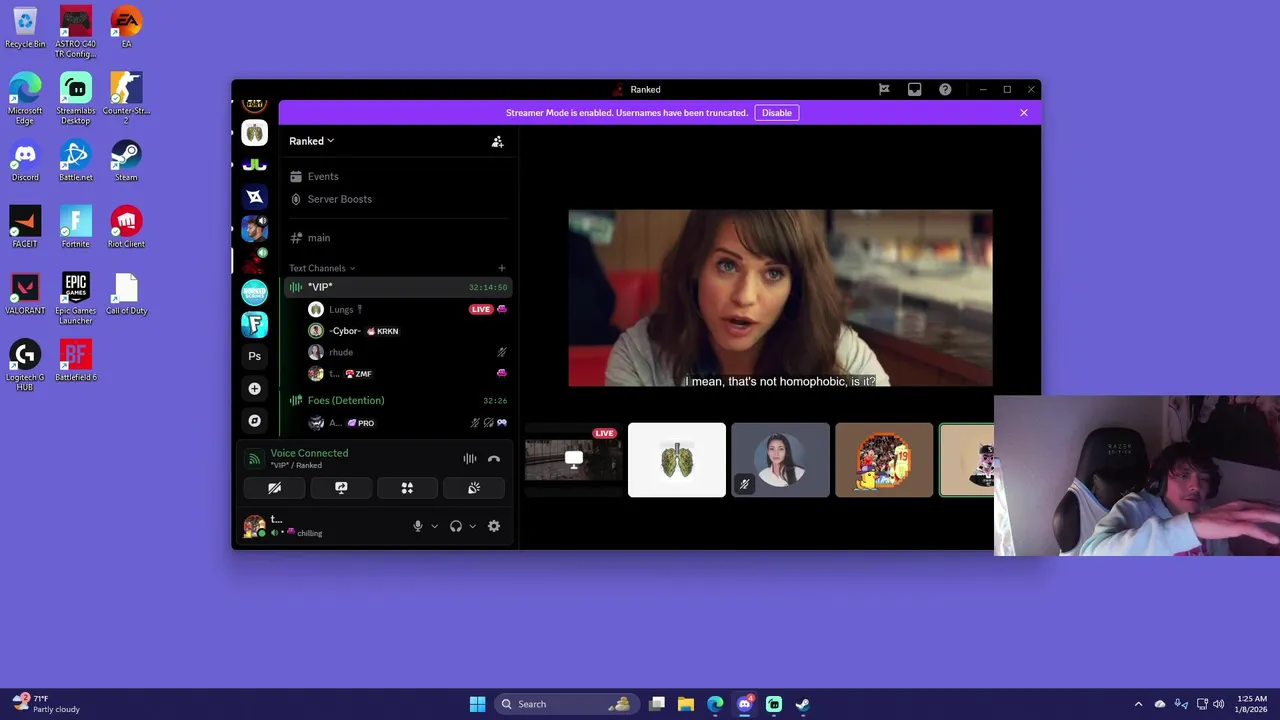The height and width of the screenshot is (720, 1280).
Task: Open the Discover compass icon
Action: coord(254,420)
